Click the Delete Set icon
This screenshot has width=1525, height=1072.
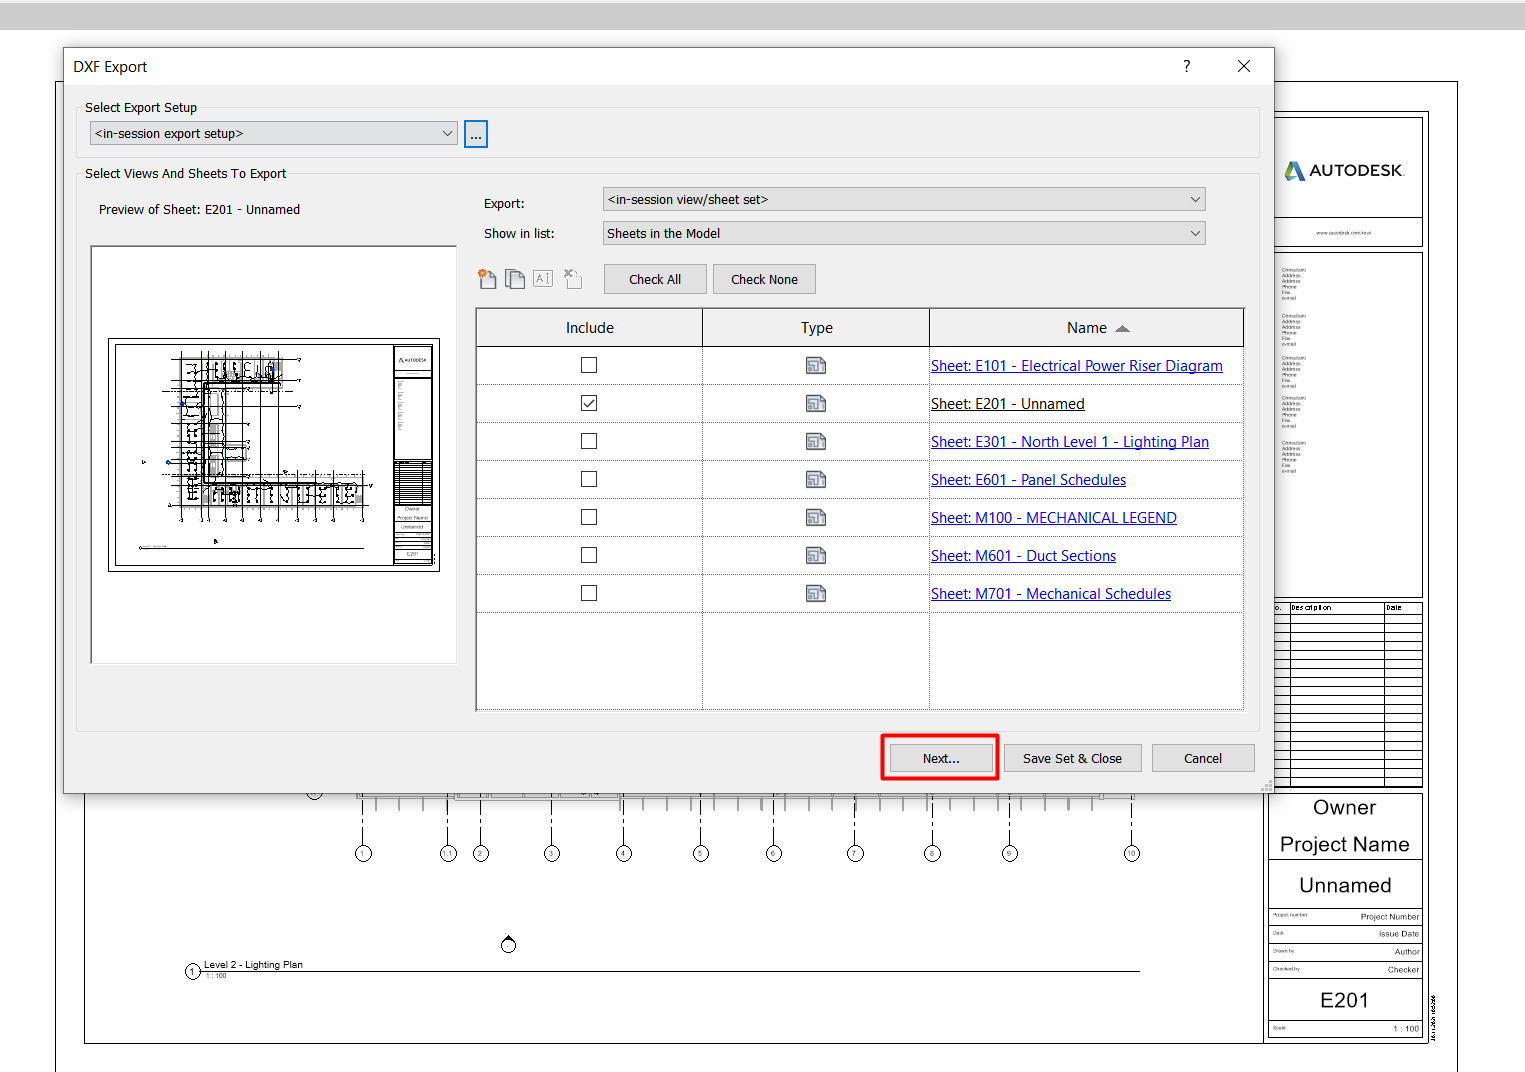572,279
